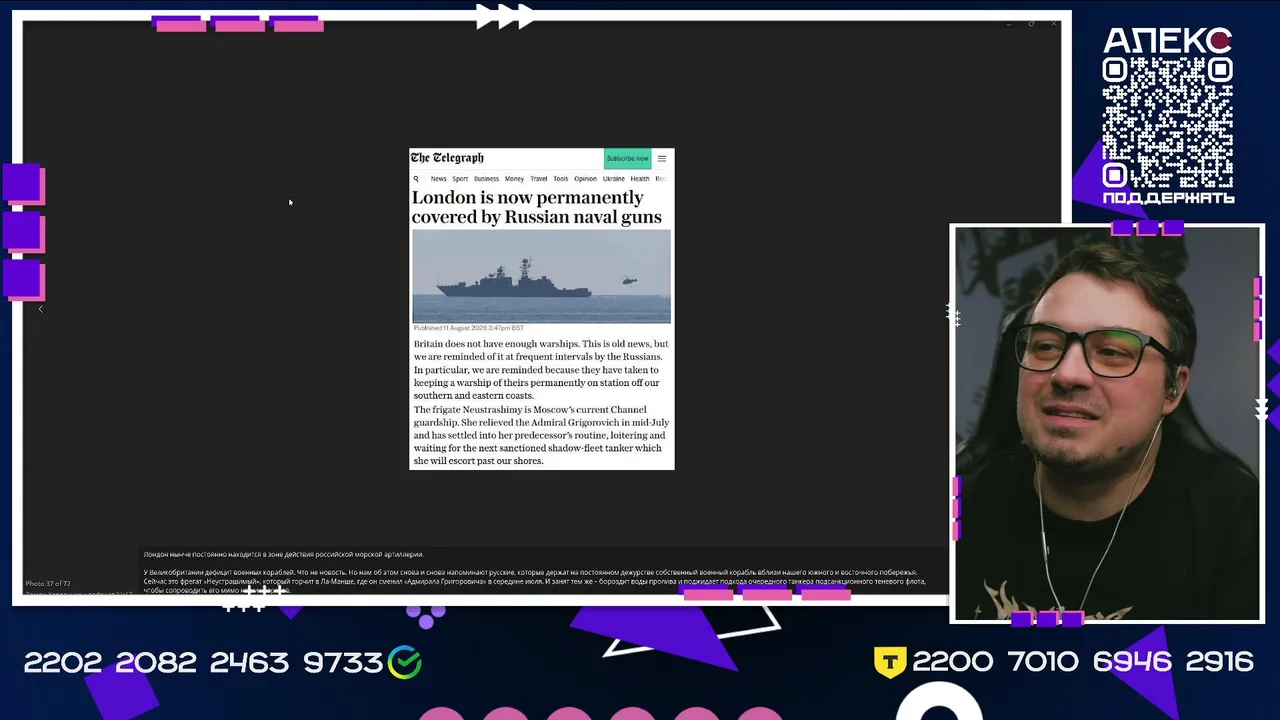
Task: Click the Russian caption paragraph starting 'У Великобритании'
Action: click(x=534, y=581)
